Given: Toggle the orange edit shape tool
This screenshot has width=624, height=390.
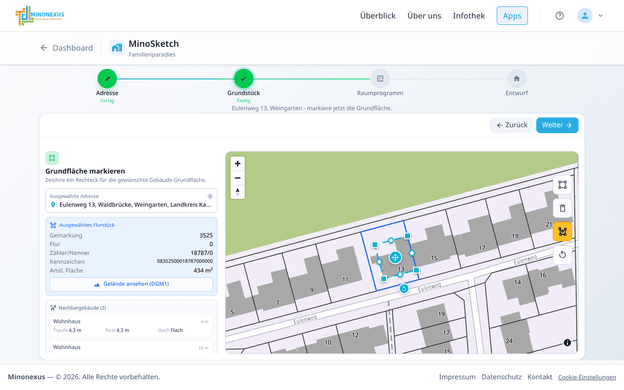Looking at the screenshot, I should click(x=562, y=232).
